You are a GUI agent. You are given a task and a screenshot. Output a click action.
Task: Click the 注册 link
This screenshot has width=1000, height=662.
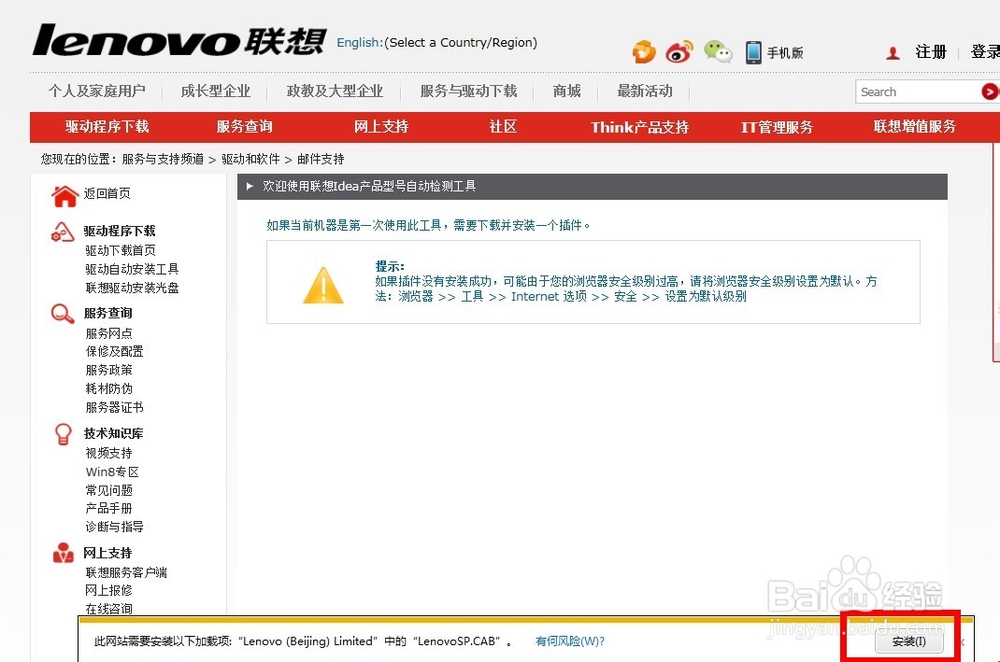pyautogui.click(x=931, y=52)
